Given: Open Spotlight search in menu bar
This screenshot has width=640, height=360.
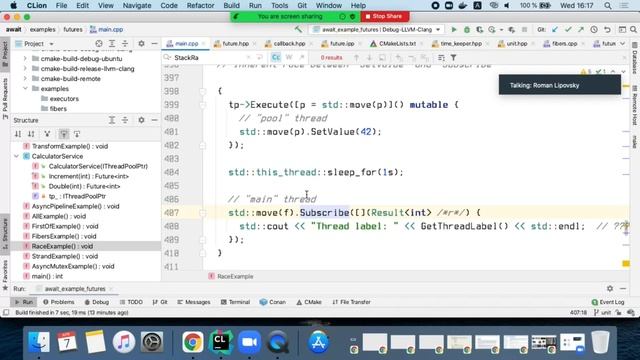Looking at the screenshot, I should click(x=608, y=5).
